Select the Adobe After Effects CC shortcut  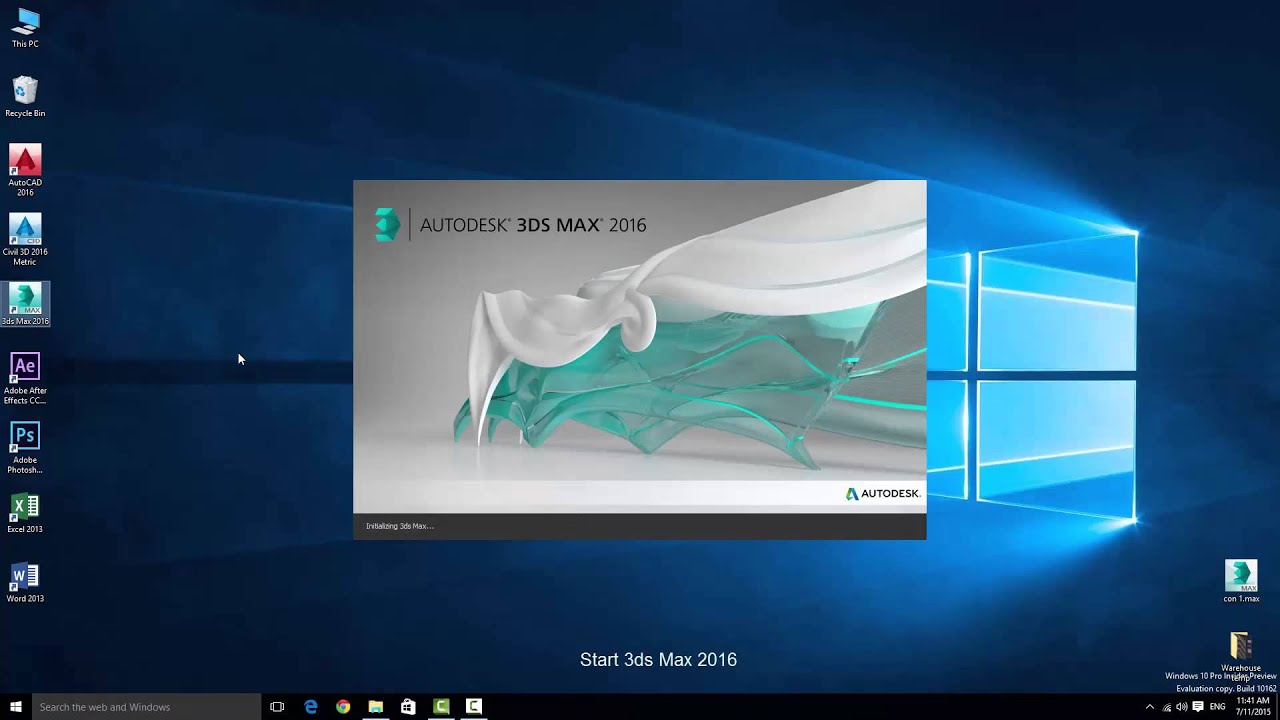pos(25,378)
